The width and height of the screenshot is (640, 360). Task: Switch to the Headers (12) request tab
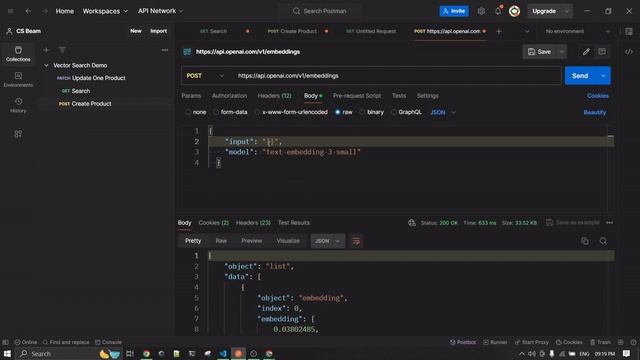pyautogui.click(x=274, y=96)
